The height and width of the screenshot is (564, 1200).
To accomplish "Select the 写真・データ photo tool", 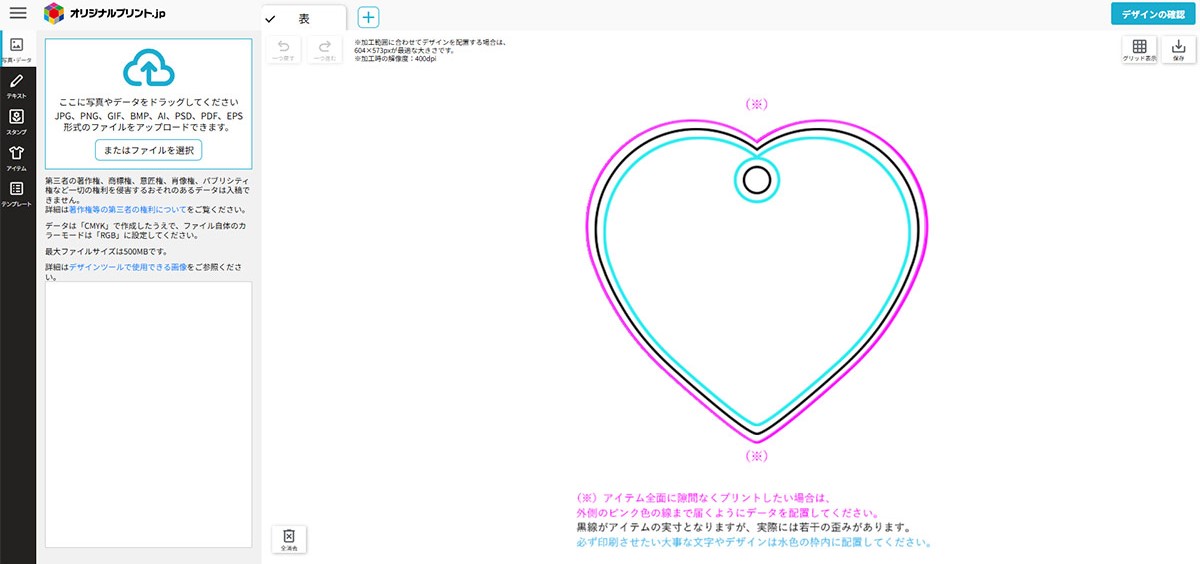I will coord(17,49).
